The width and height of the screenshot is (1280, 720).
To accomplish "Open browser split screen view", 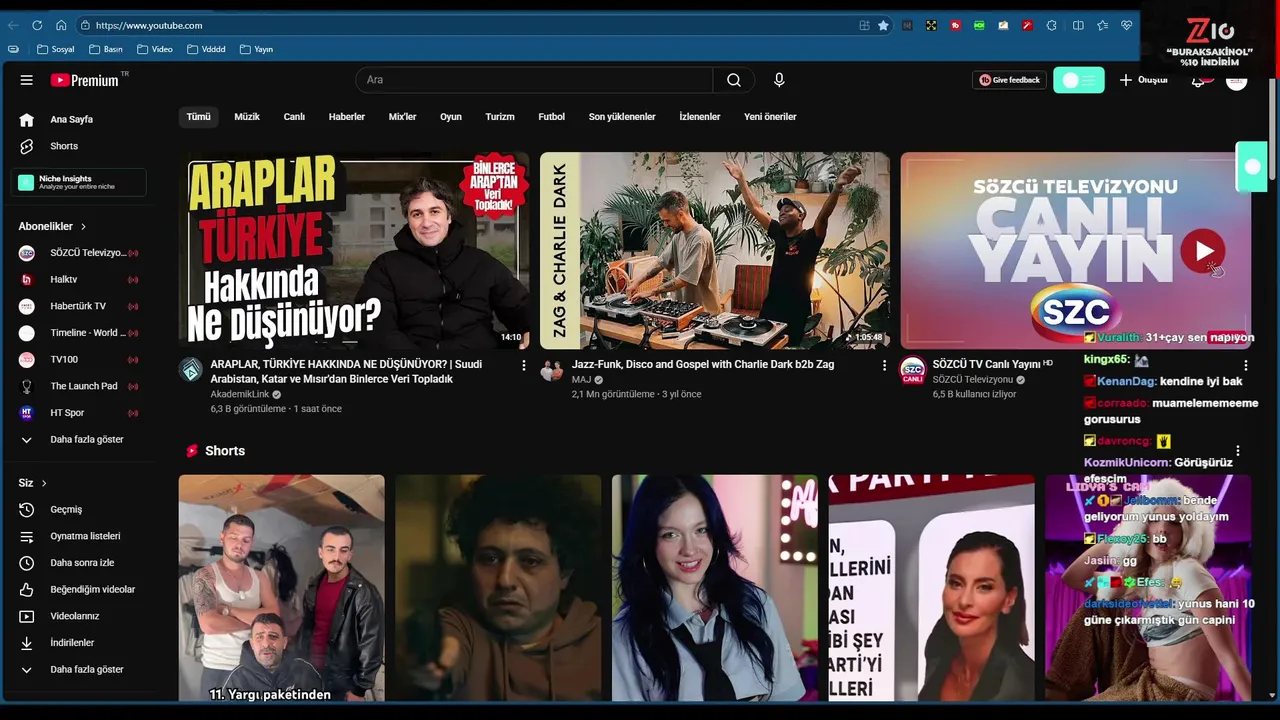I will [1078, 25].
